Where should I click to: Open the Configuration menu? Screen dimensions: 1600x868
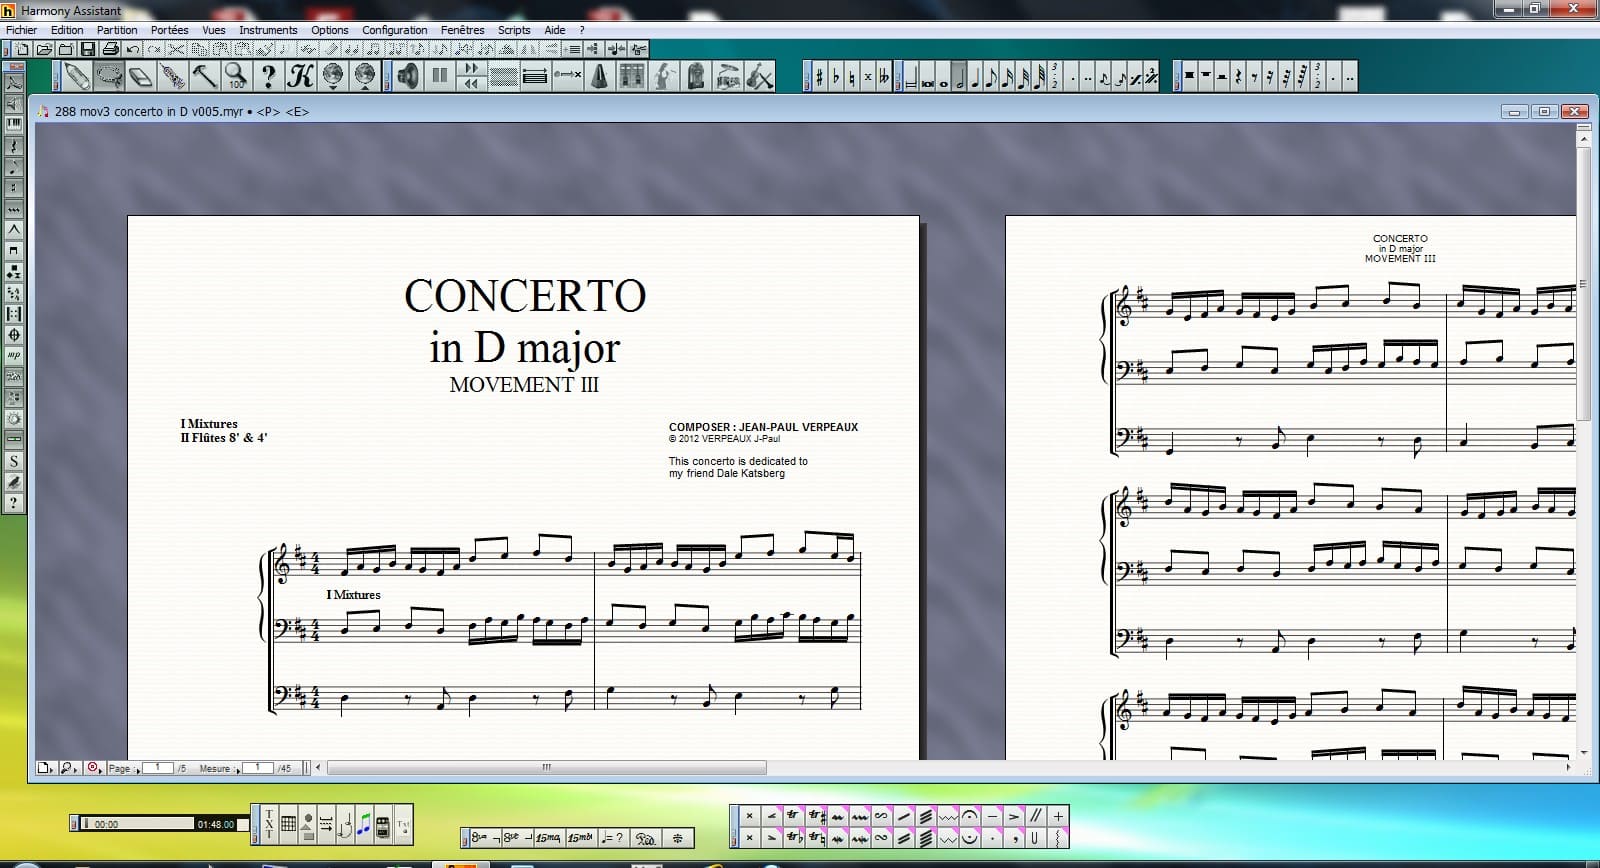tap(394, 30)
